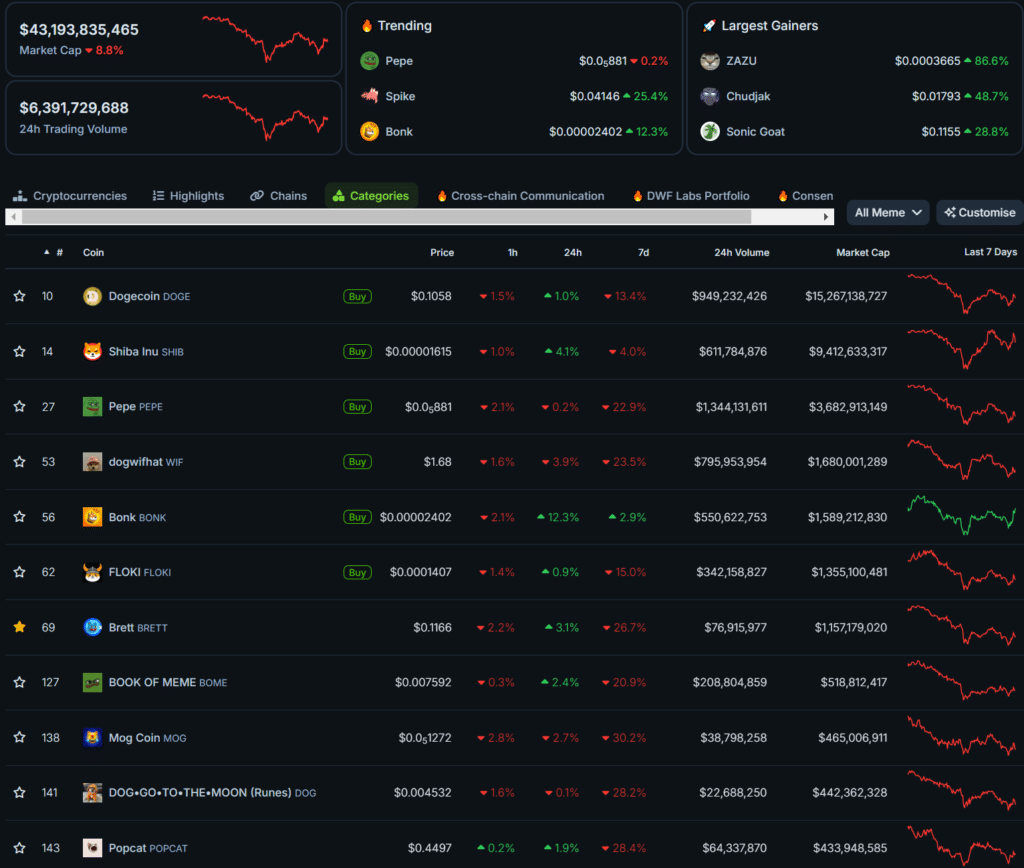Click the Mog Coin logo
This screenshot has height=868, width=1024.
[x=92, y=738]
